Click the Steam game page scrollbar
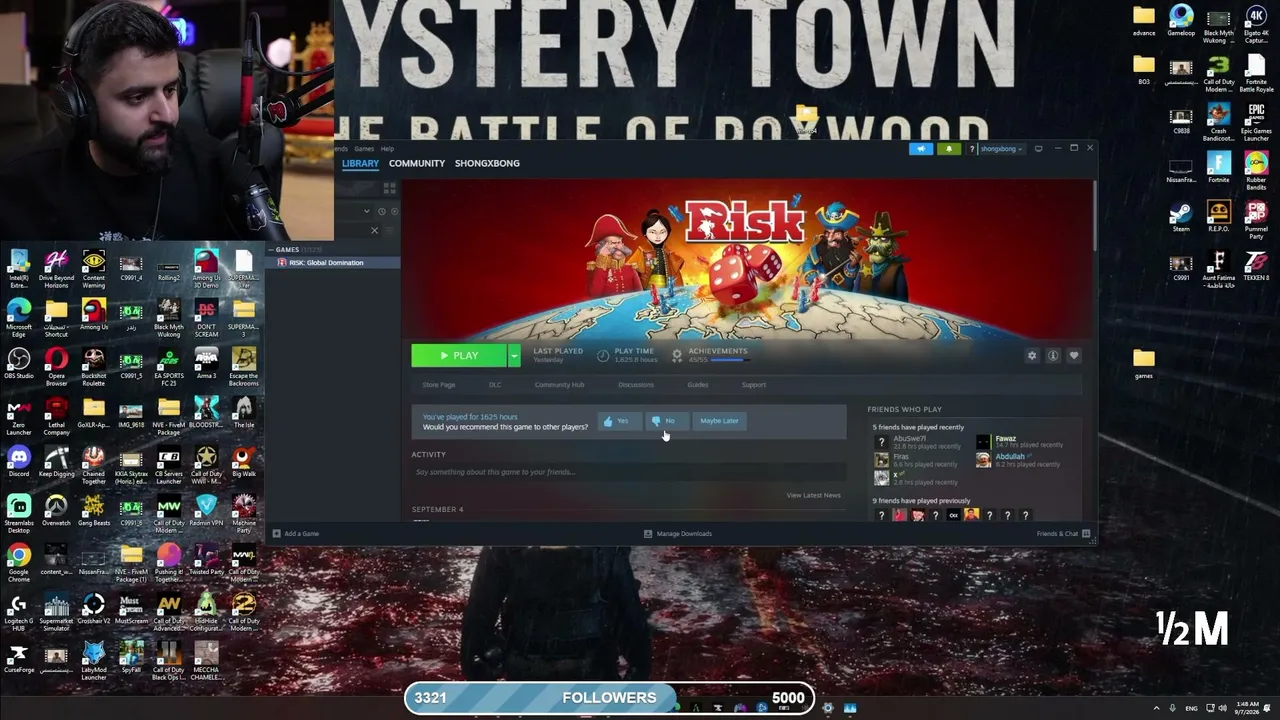The image size is (1280, 720). [1095, 216]
